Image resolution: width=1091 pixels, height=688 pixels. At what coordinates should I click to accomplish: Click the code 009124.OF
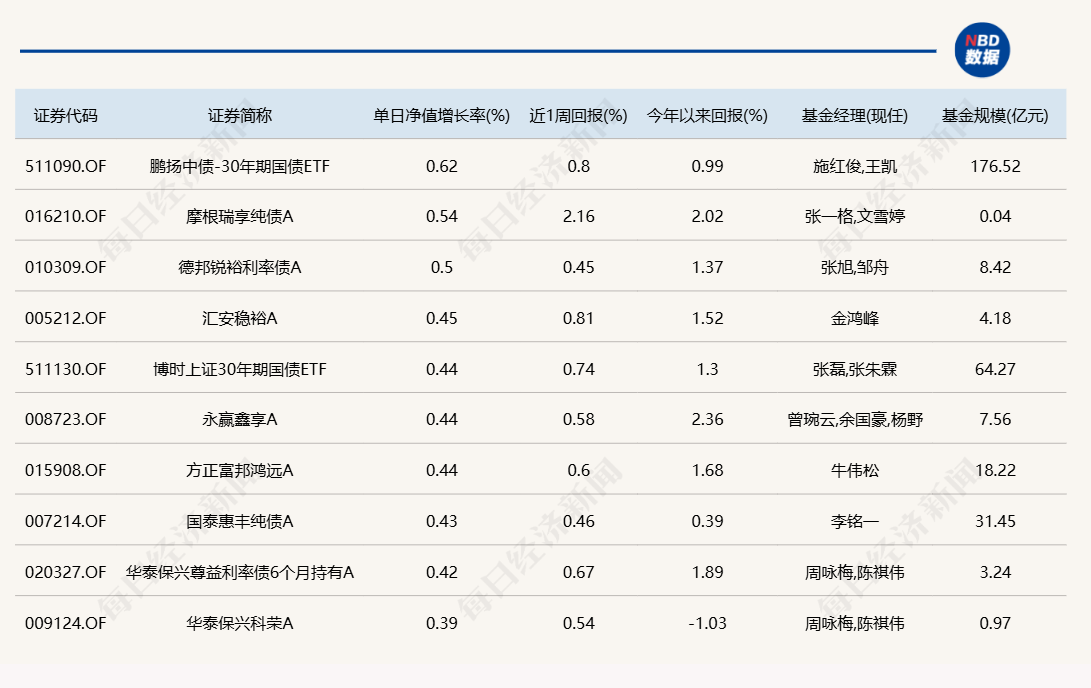(x=65, y=623)
